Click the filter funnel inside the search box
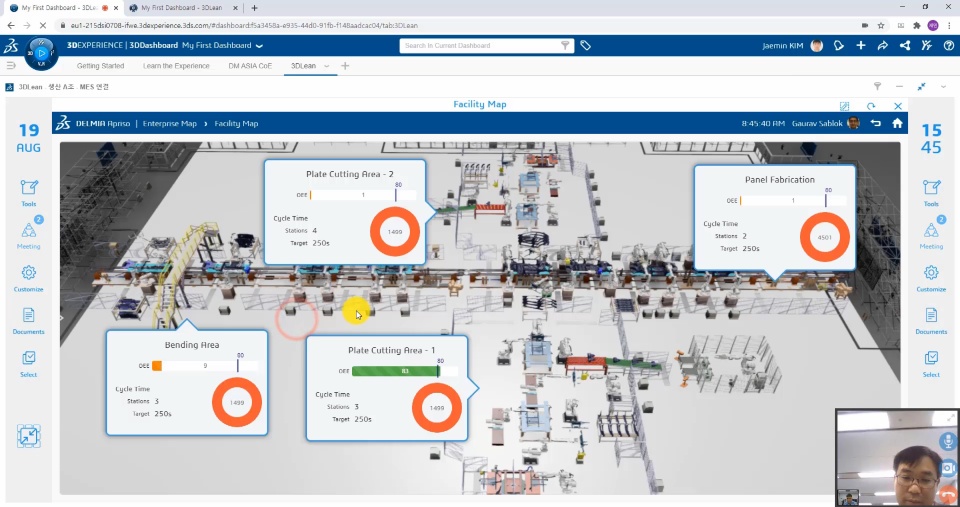 tap(566, 45)
